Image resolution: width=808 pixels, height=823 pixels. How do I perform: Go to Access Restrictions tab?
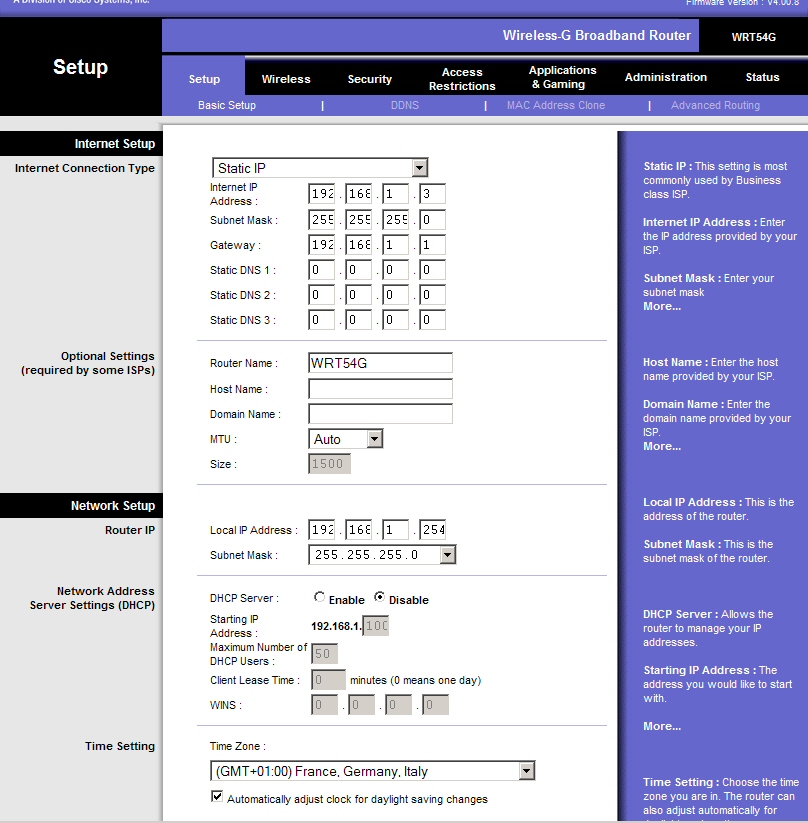coord(462,79)
